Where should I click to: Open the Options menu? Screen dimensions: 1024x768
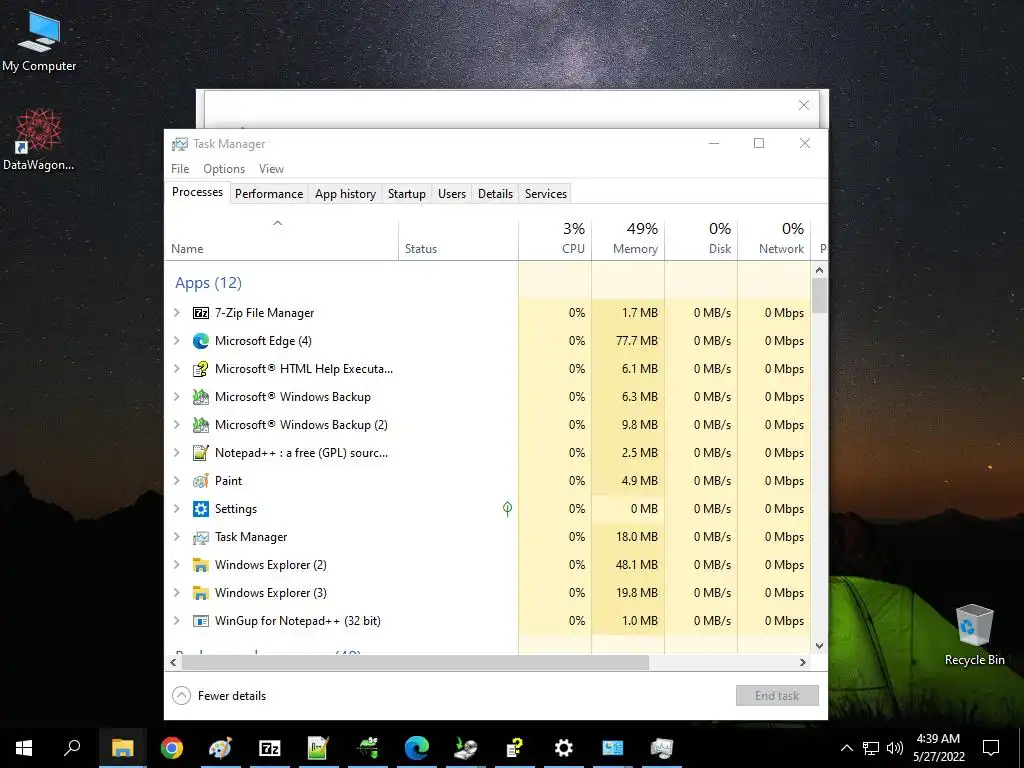coord(224,168)
